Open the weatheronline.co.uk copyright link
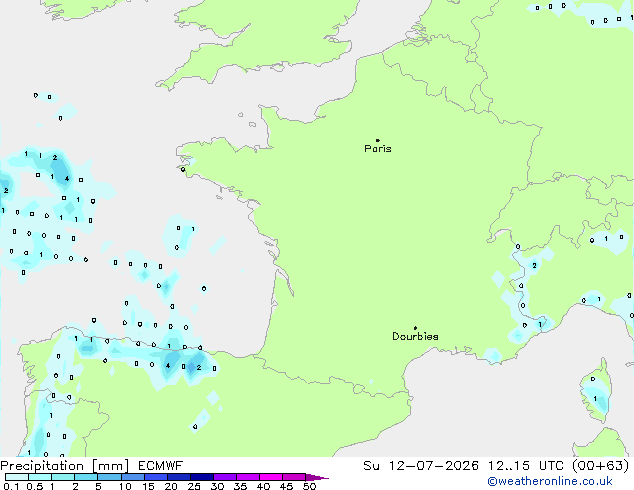 pyautogui.click(x=550, y=481)
